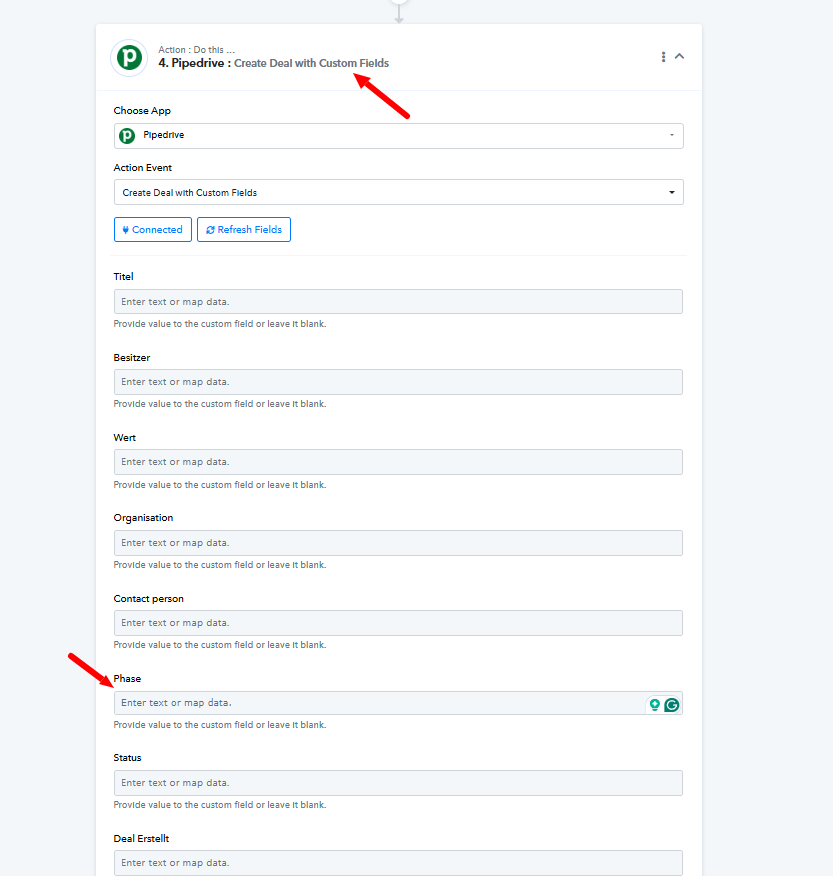Click the small Pipedrive icon inside Choose App box
The height and width of the screenshot is (876, 833).
127,135
